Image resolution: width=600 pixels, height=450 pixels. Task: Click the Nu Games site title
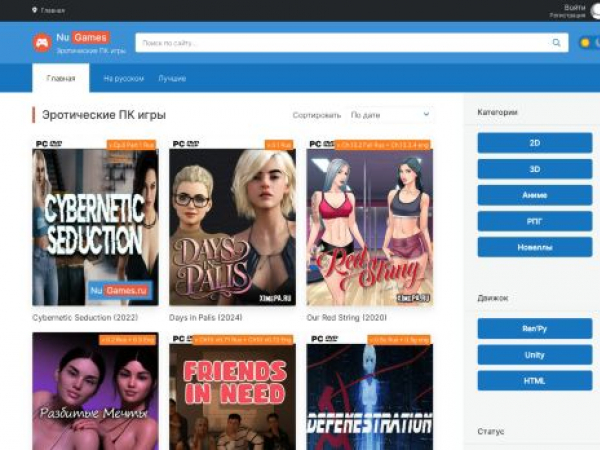click(x=83, y=37)
